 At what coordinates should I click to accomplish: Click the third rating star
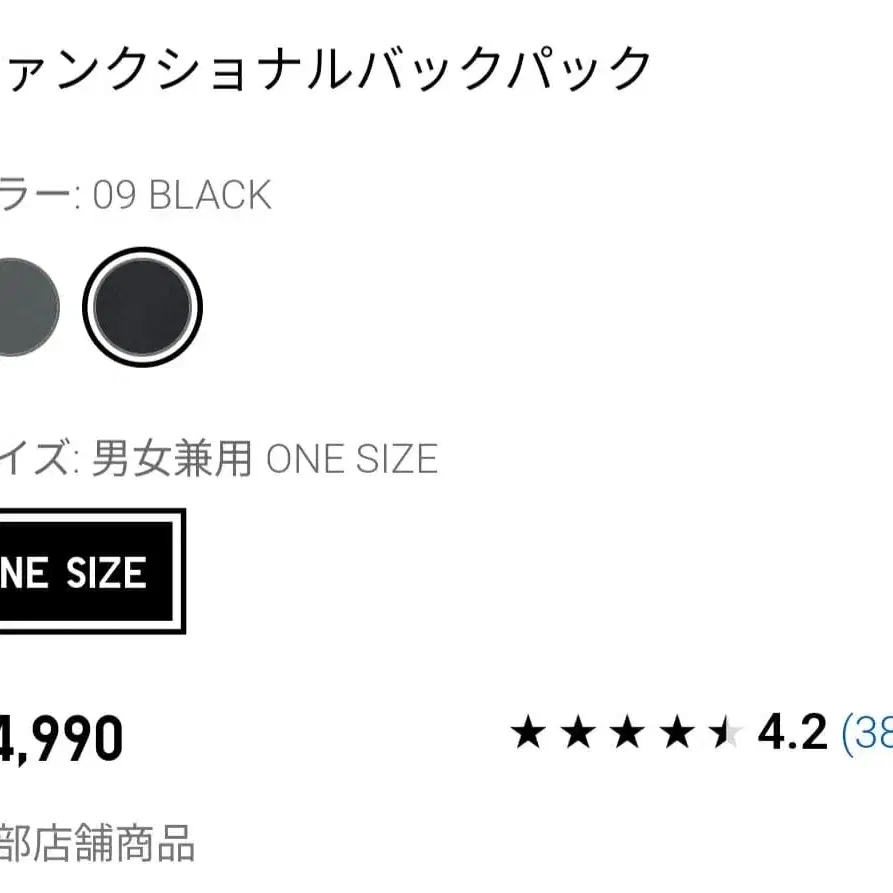tap(627, 733)
